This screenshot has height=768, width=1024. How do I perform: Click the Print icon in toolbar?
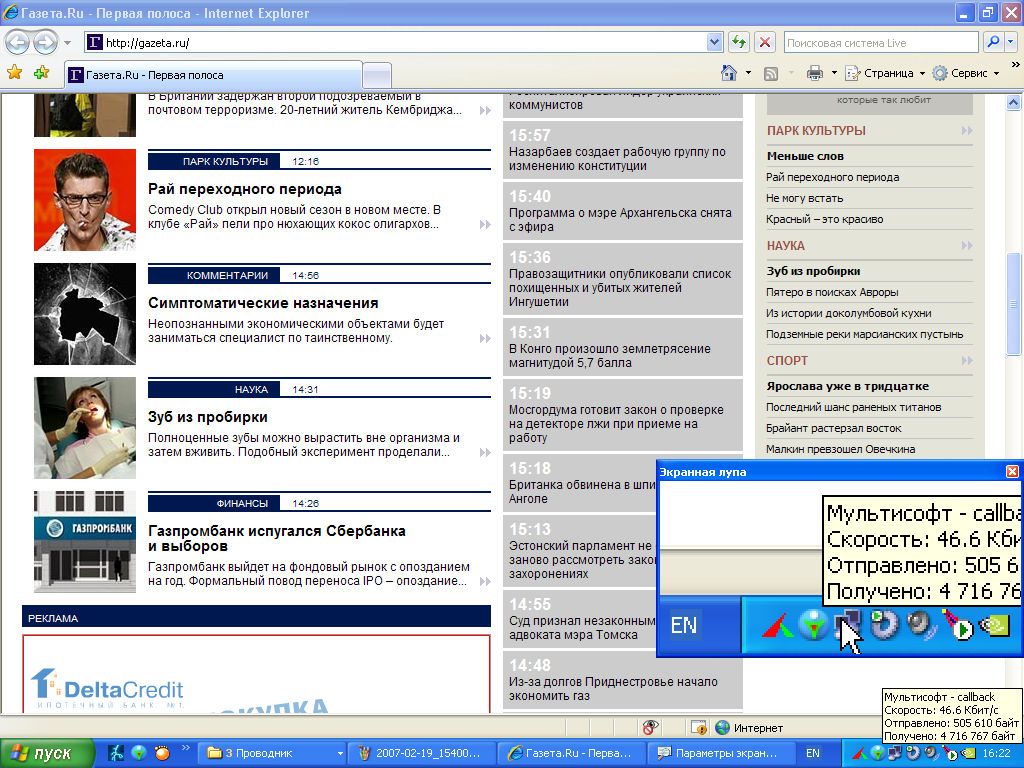point(814,73)
